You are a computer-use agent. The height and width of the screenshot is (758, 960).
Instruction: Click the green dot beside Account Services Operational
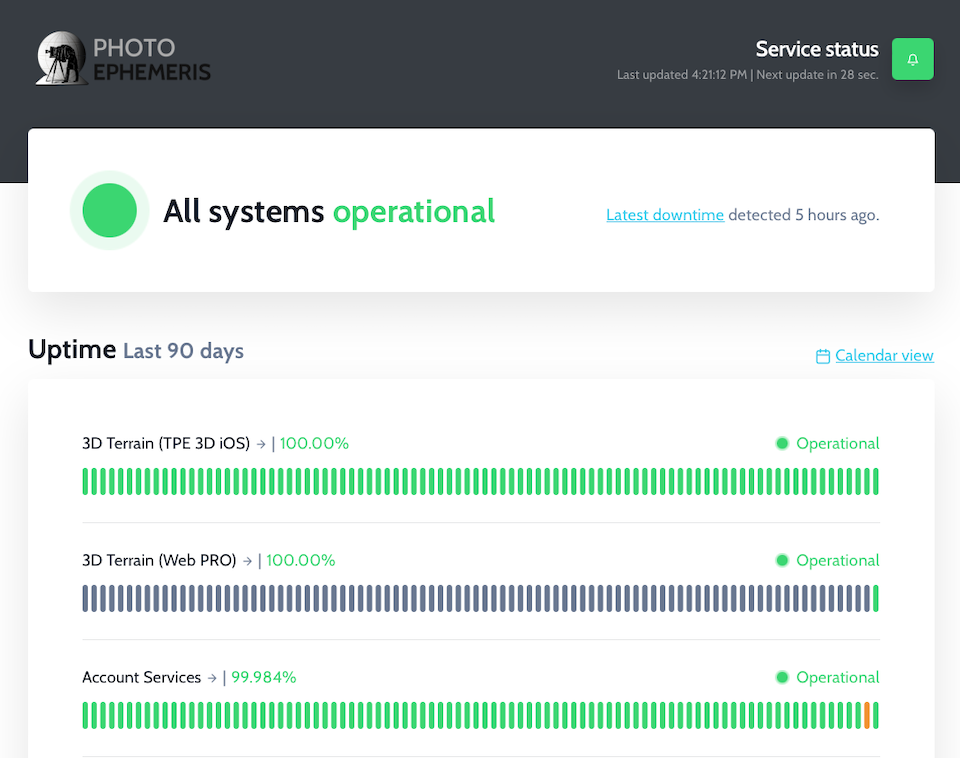[x=782, y=677]
